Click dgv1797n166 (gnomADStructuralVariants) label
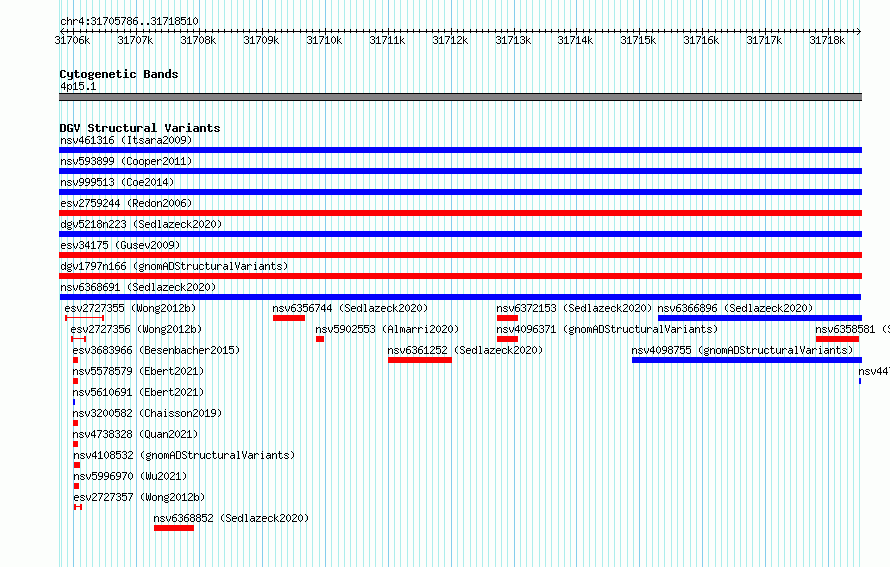Viewport: 890px width, 567px height. (x=174, y=266)
